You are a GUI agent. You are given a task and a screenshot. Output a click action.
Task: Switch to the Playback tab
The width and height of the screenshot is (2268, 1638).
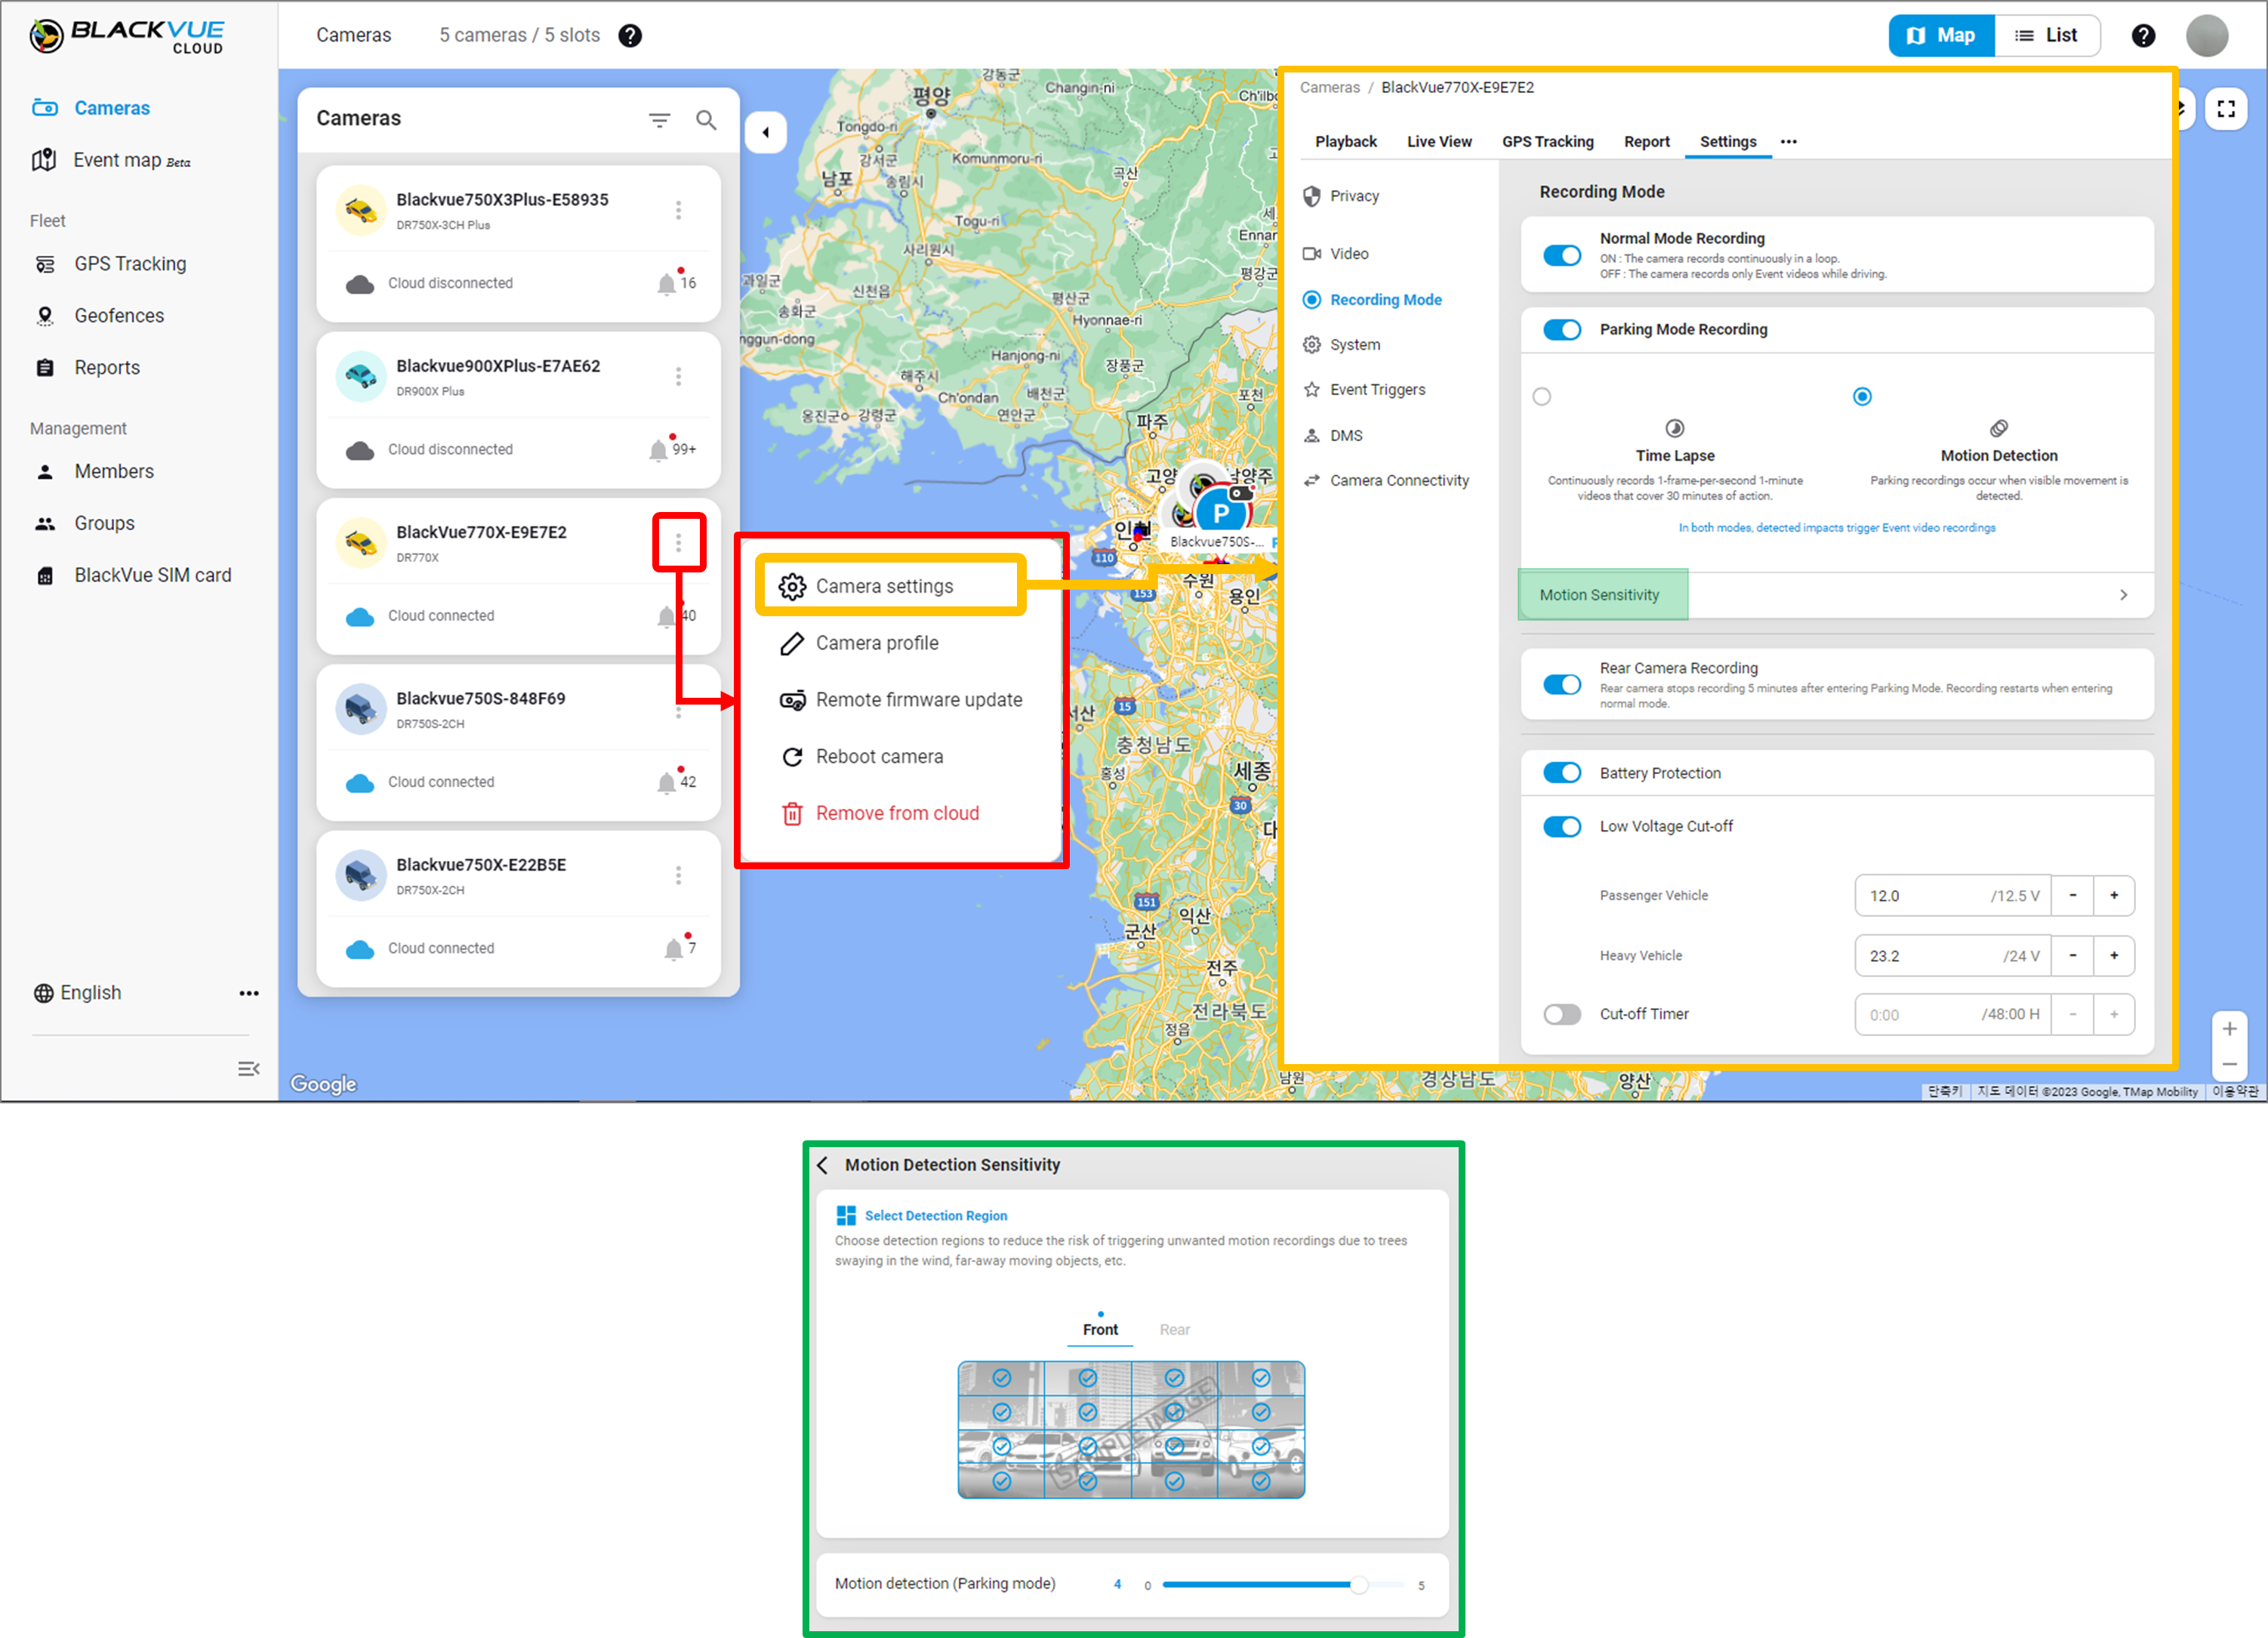click(1345, 142)
